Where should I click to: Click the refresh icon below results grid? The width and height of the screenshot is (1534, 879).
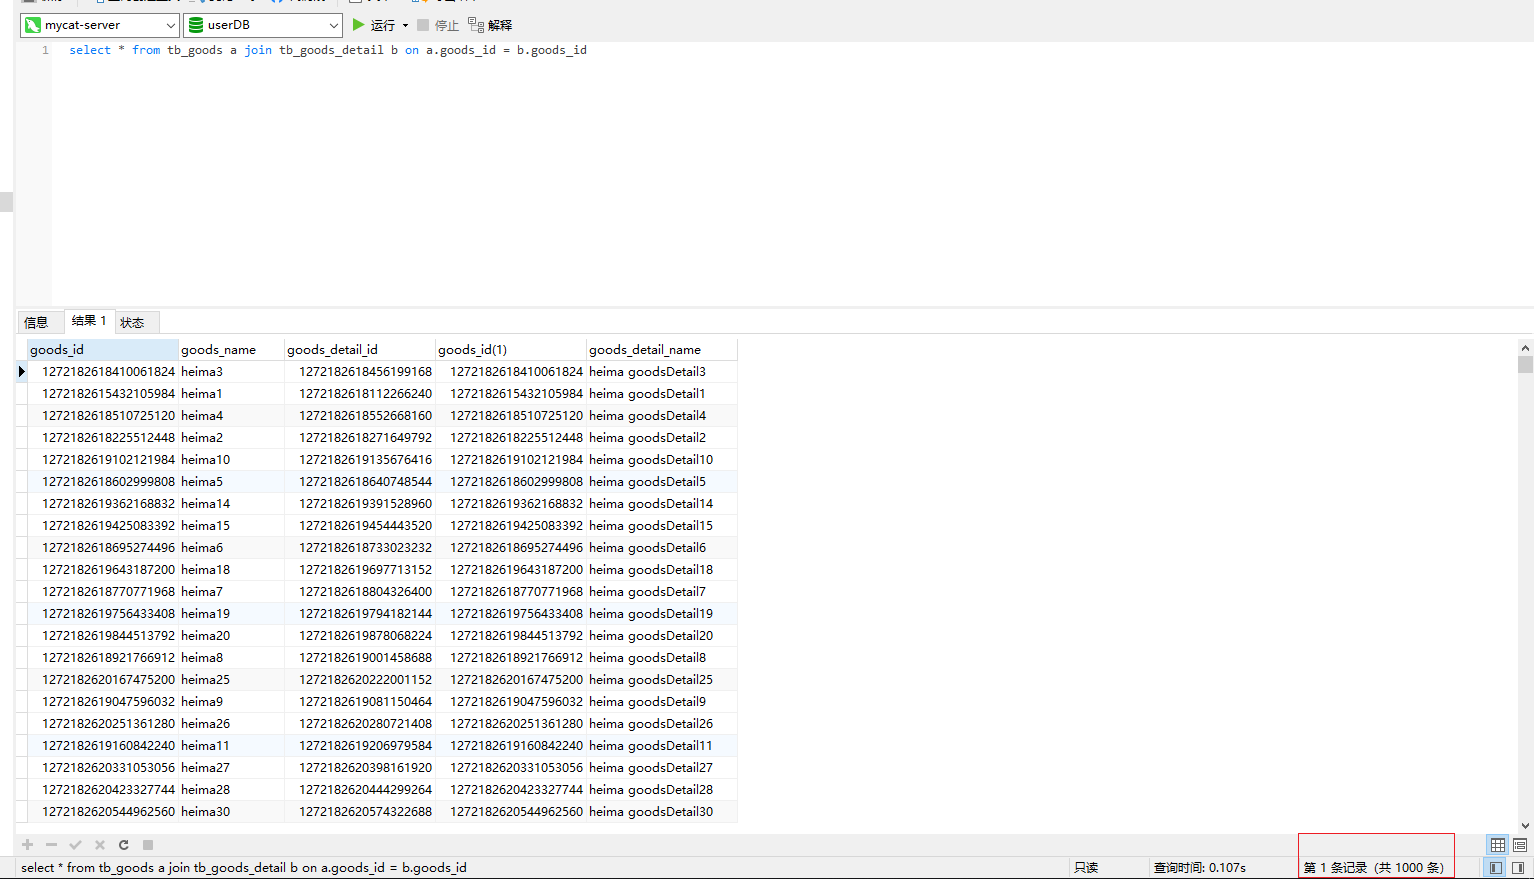[124, 845]
